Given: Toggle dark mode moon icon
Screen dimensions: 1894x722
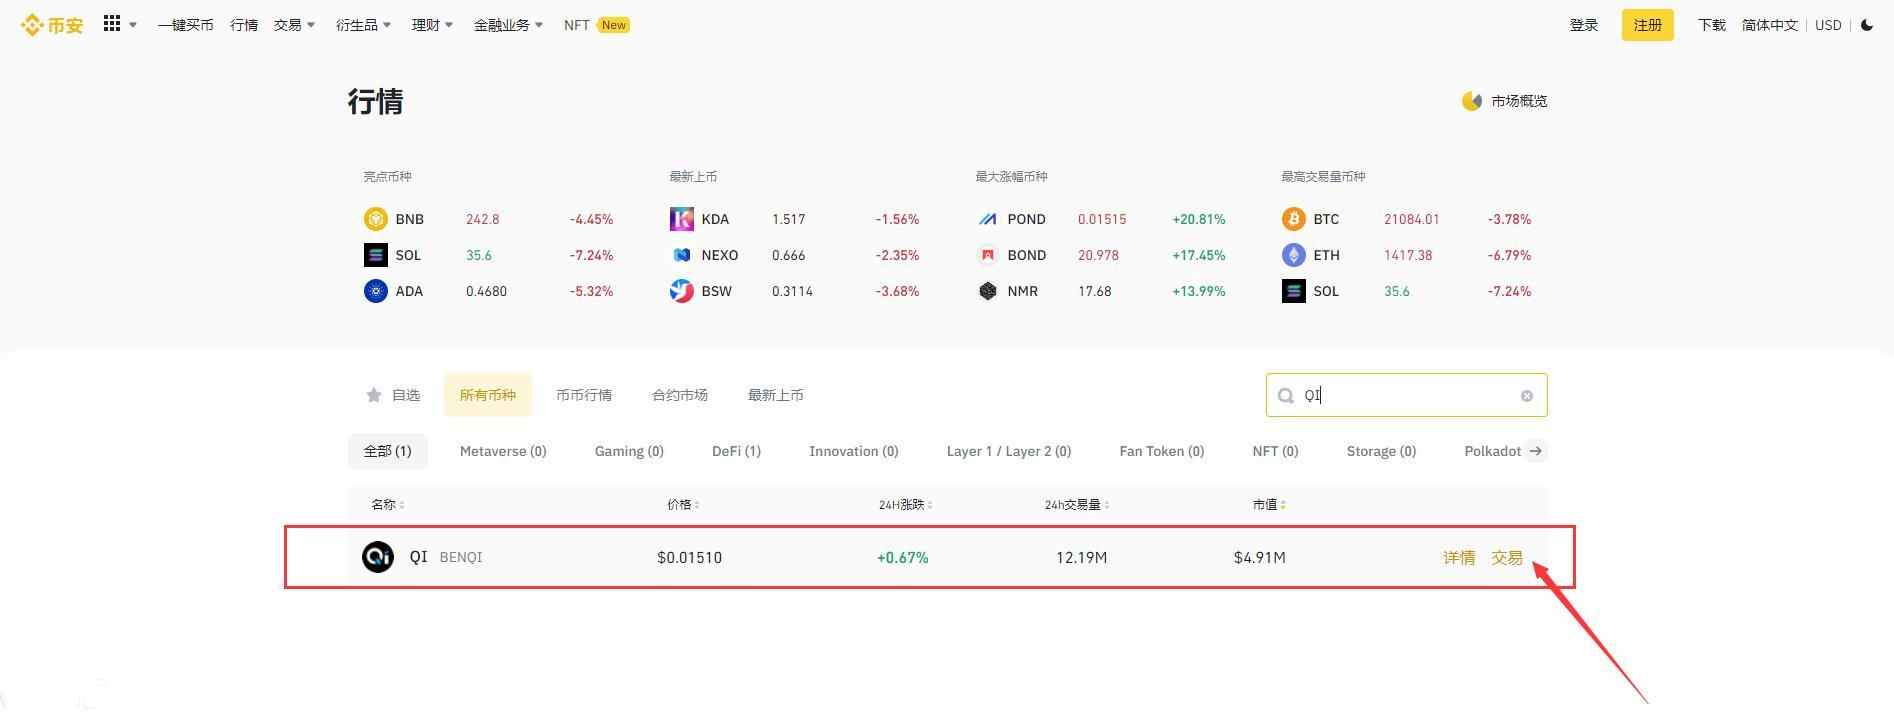Looking at the screenshot, I should click(x=1867, y=25).
